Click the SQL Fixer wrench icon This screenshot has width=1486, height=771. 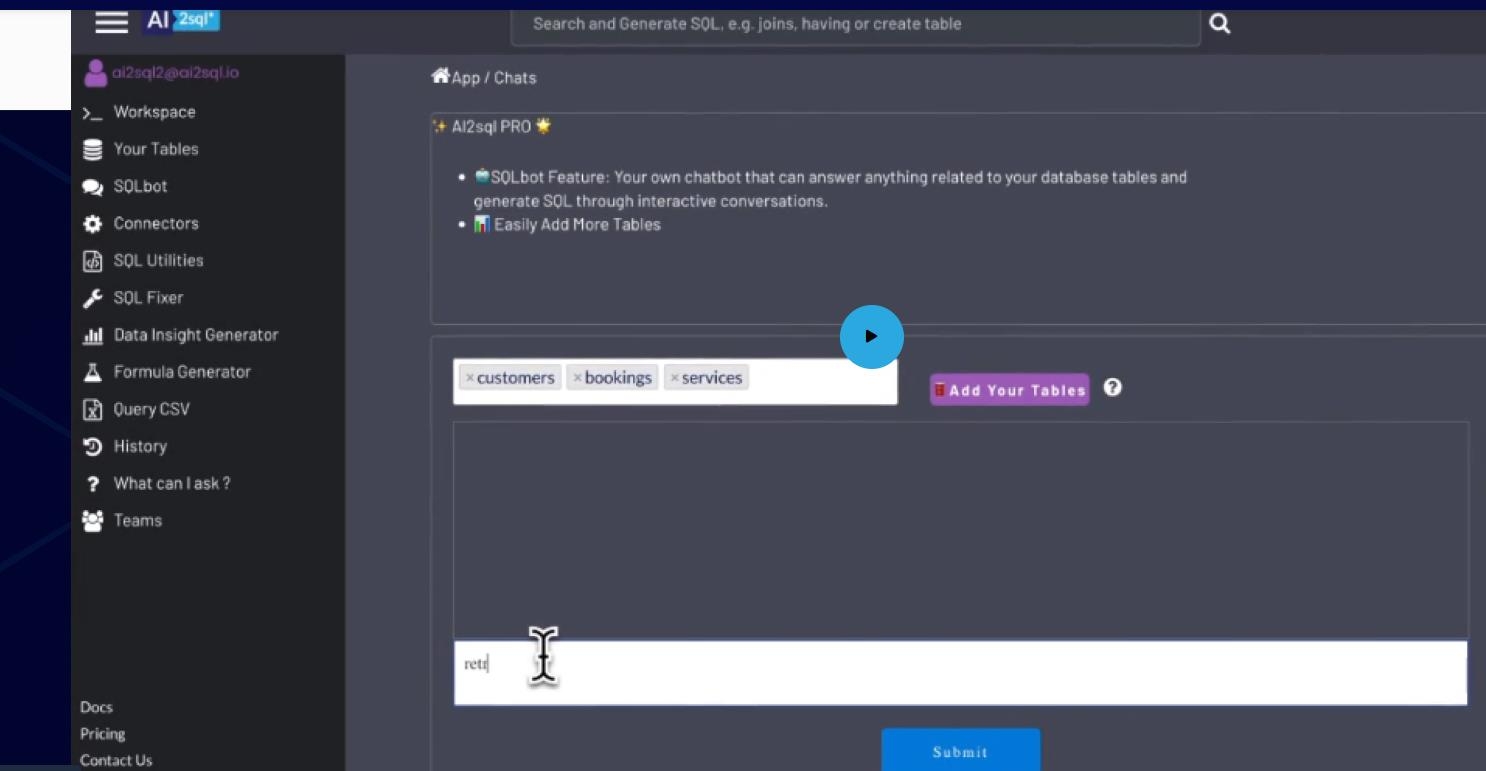(x=93, y=298)
